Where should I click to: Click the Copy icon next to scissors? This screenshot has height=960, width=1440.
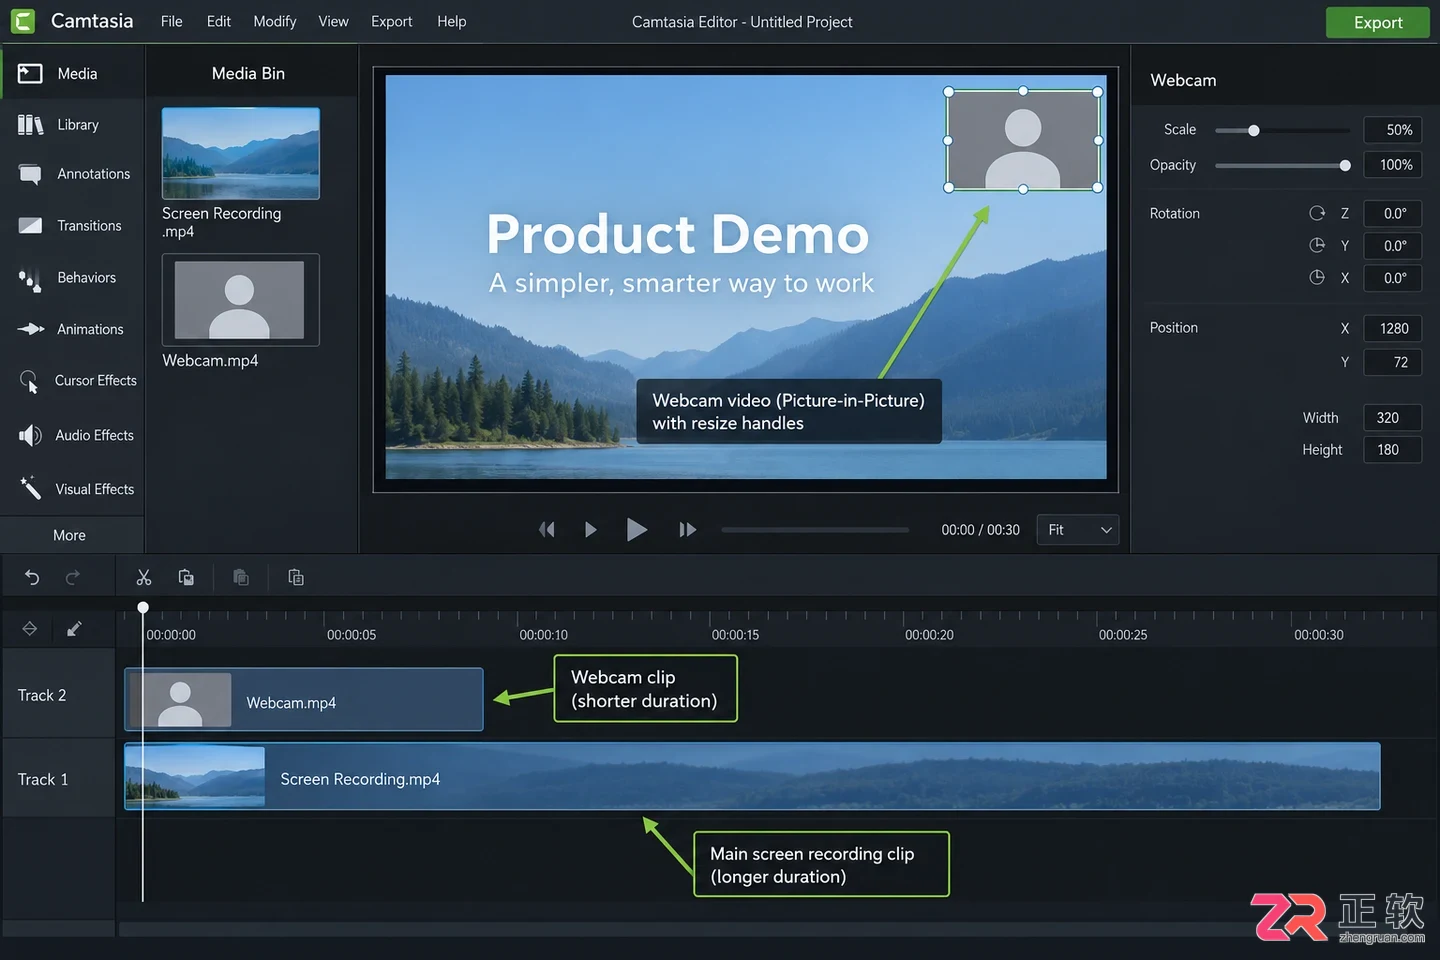(186, 577)
